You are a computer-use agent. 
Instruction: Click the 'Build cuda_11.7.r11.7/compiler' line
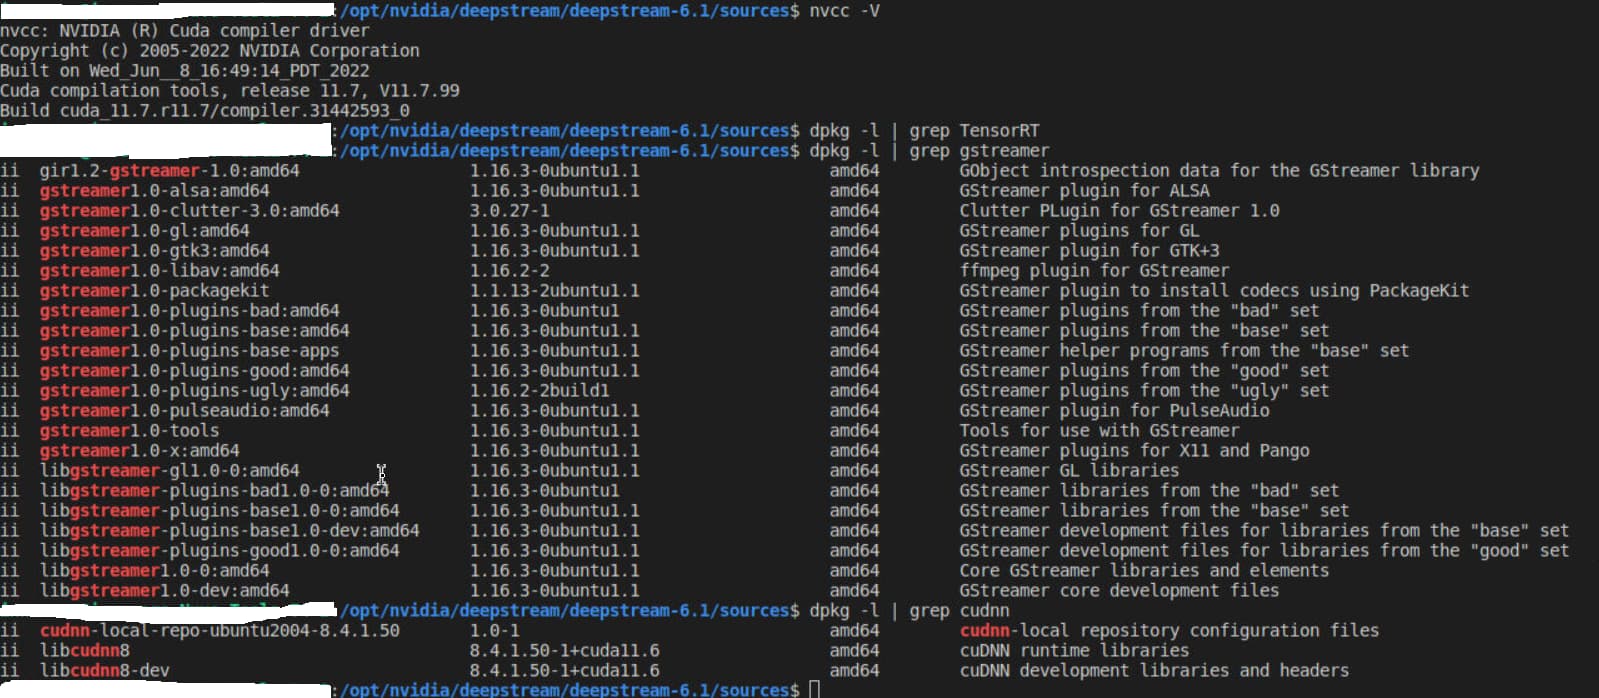pos(205,111)
